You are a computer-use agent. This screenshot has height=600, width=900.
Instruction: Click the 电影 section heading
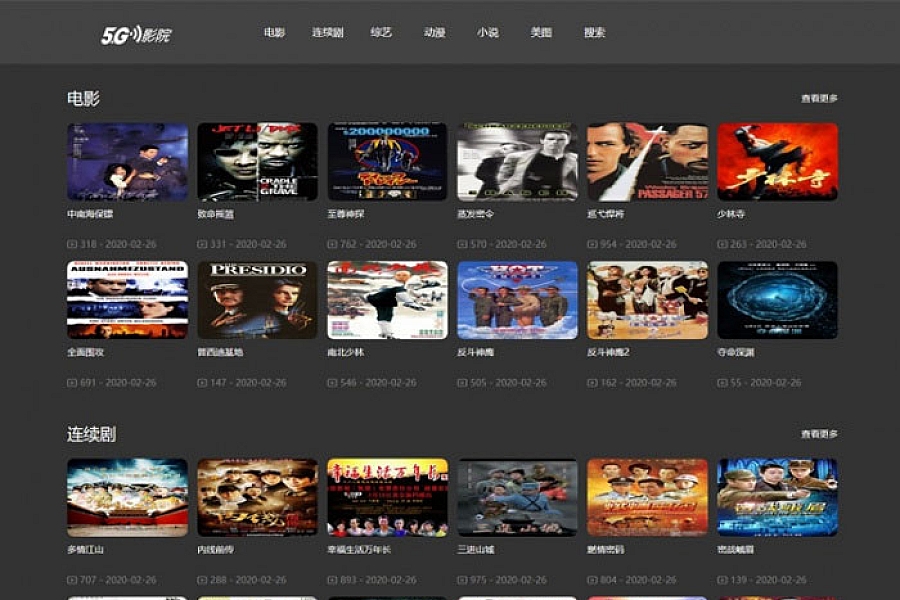83,99
